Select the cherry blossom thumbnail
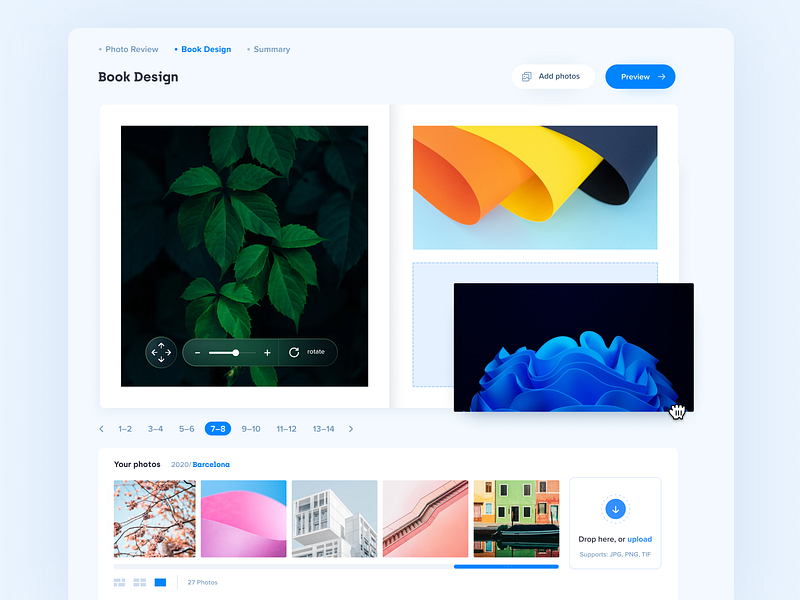Viewport: 800px width, 600px height. (x=154, y=518)
